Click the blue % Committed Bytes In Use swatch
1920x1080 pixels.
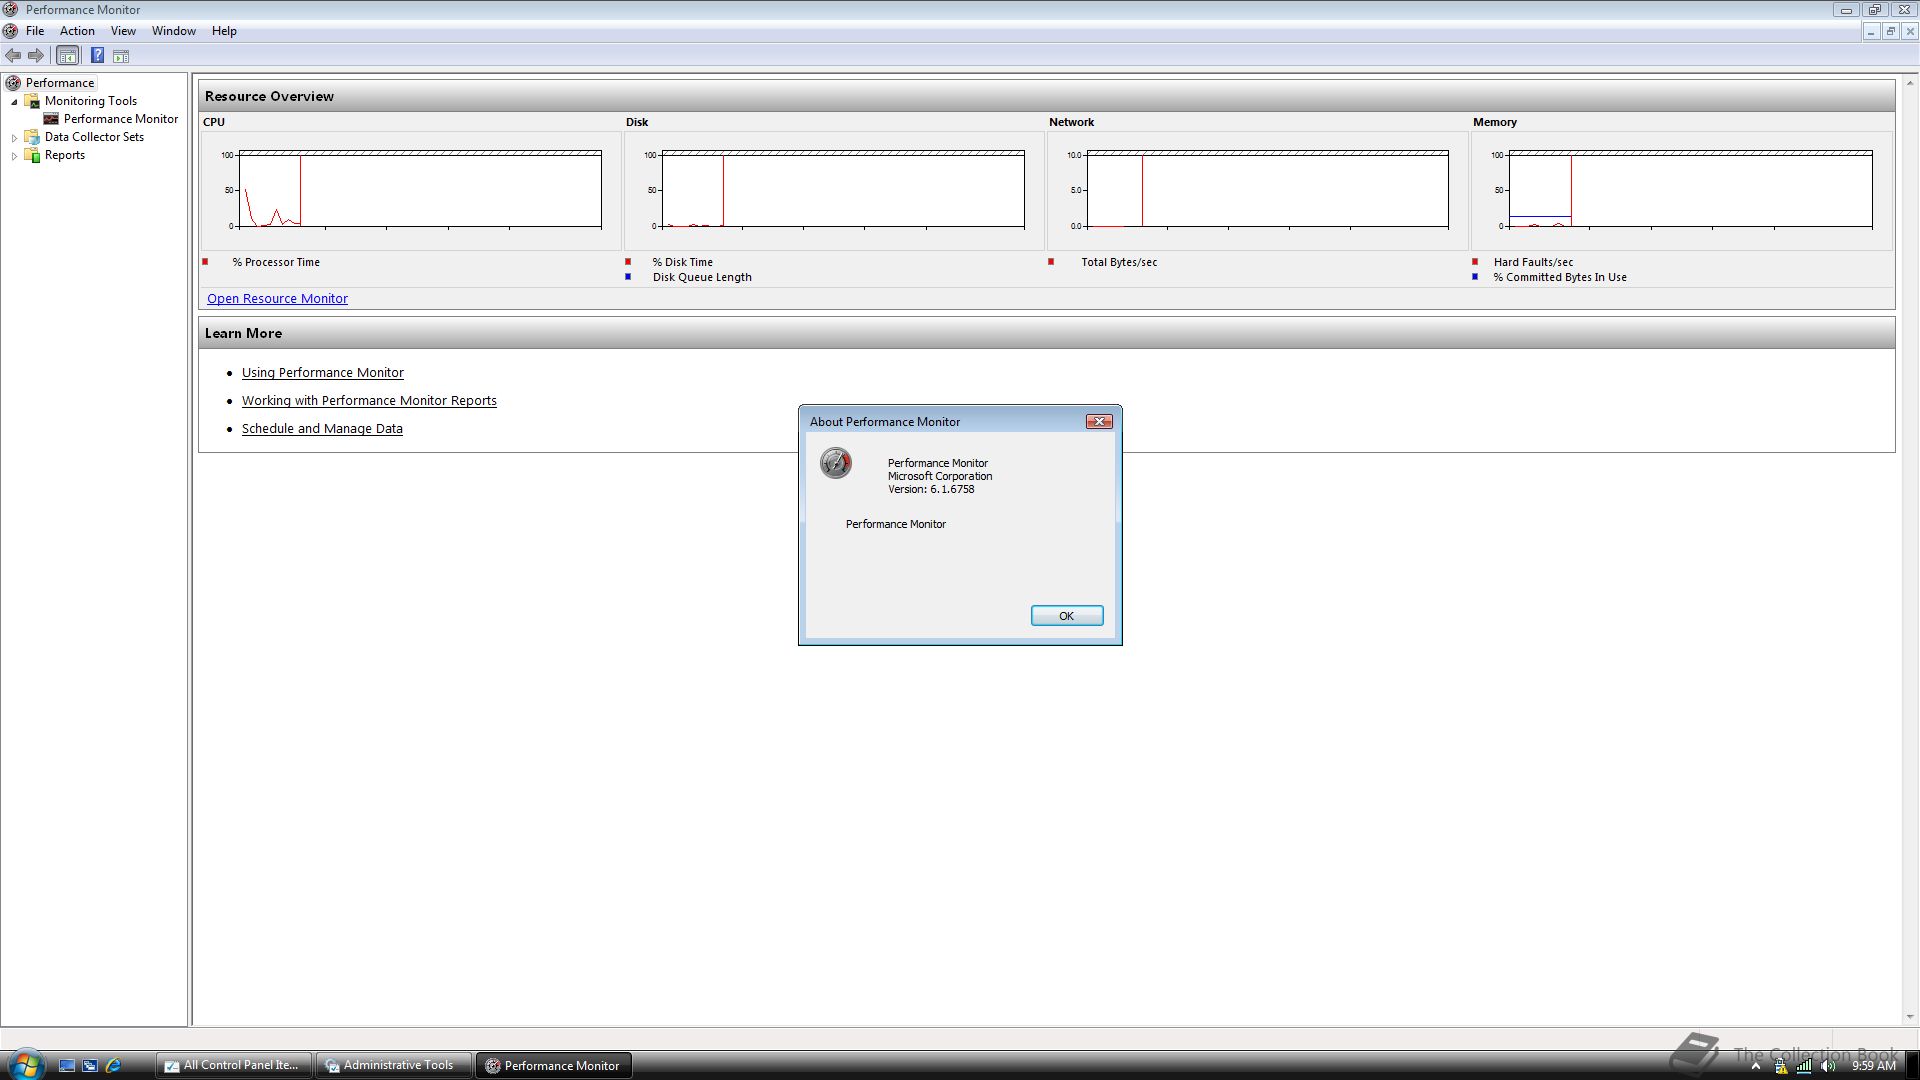click(1475, 277)
